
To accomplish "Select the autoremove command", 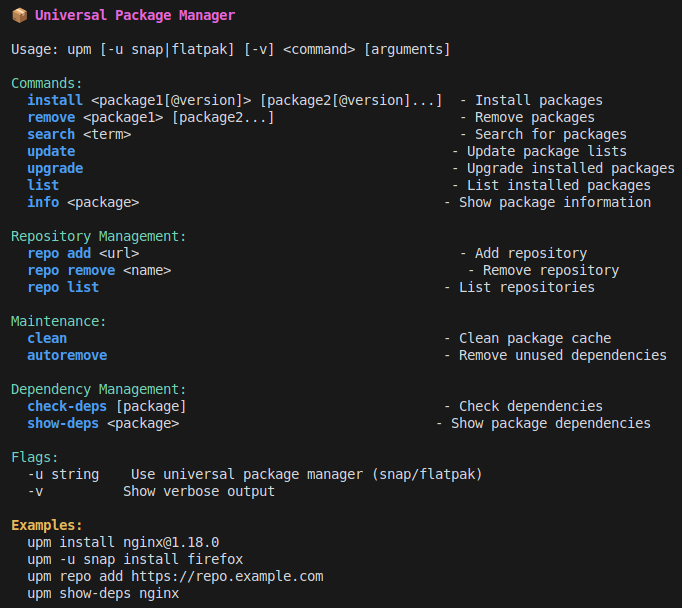I will (x=67, y=355).
